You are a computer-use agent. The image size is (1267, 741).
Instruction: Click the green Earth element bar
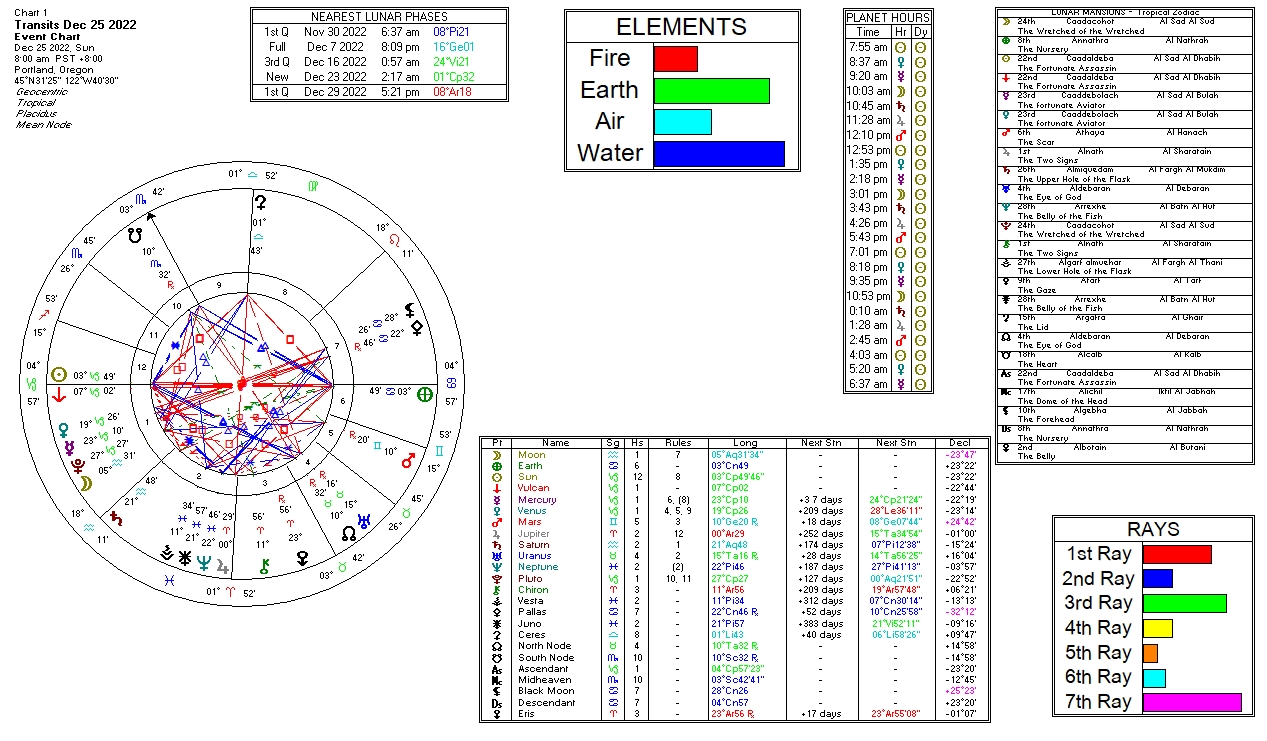pyautogui.click(x=712, y=90)
